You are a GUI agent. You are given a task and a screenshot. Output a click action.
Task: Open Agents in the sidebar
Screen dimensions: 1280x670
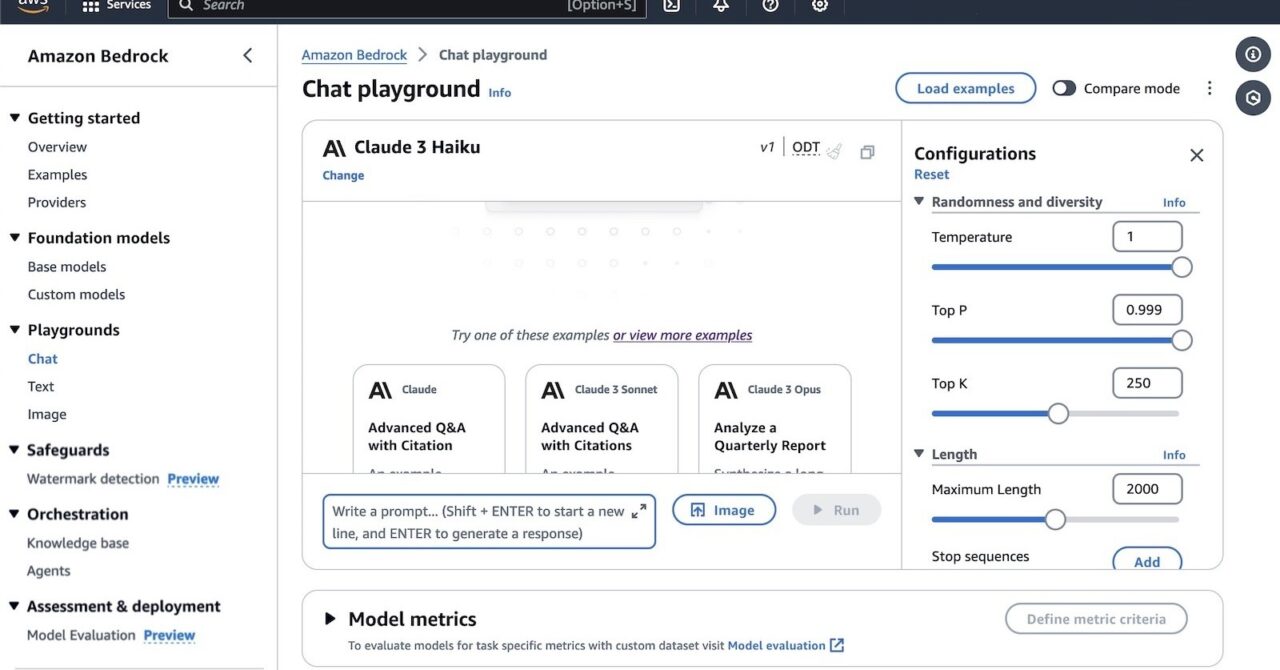(49, 571)
